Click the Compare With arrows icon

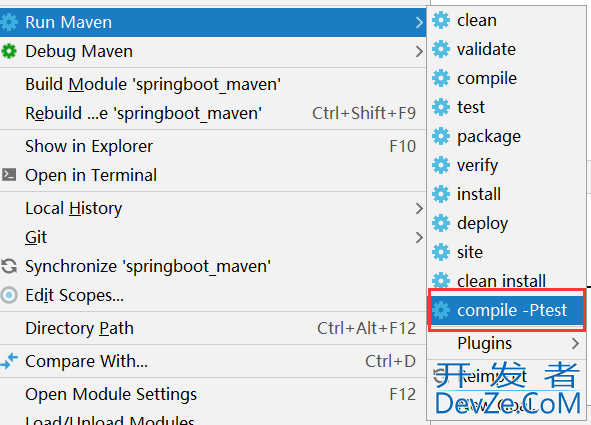(9, 361)
